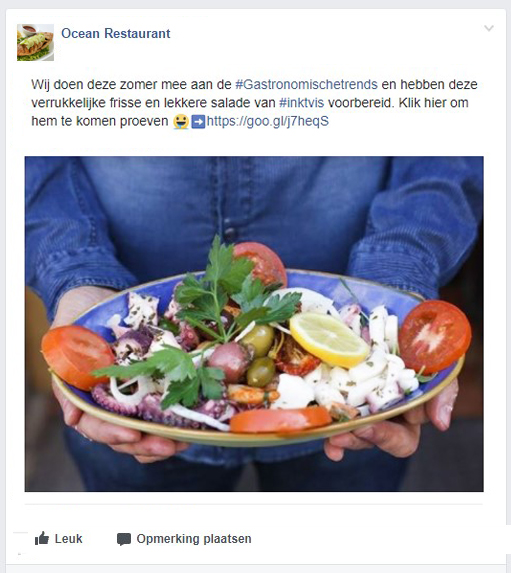
Task: Open the #Gastronomischetrends hashtag
Action: (x=306, y=84)
